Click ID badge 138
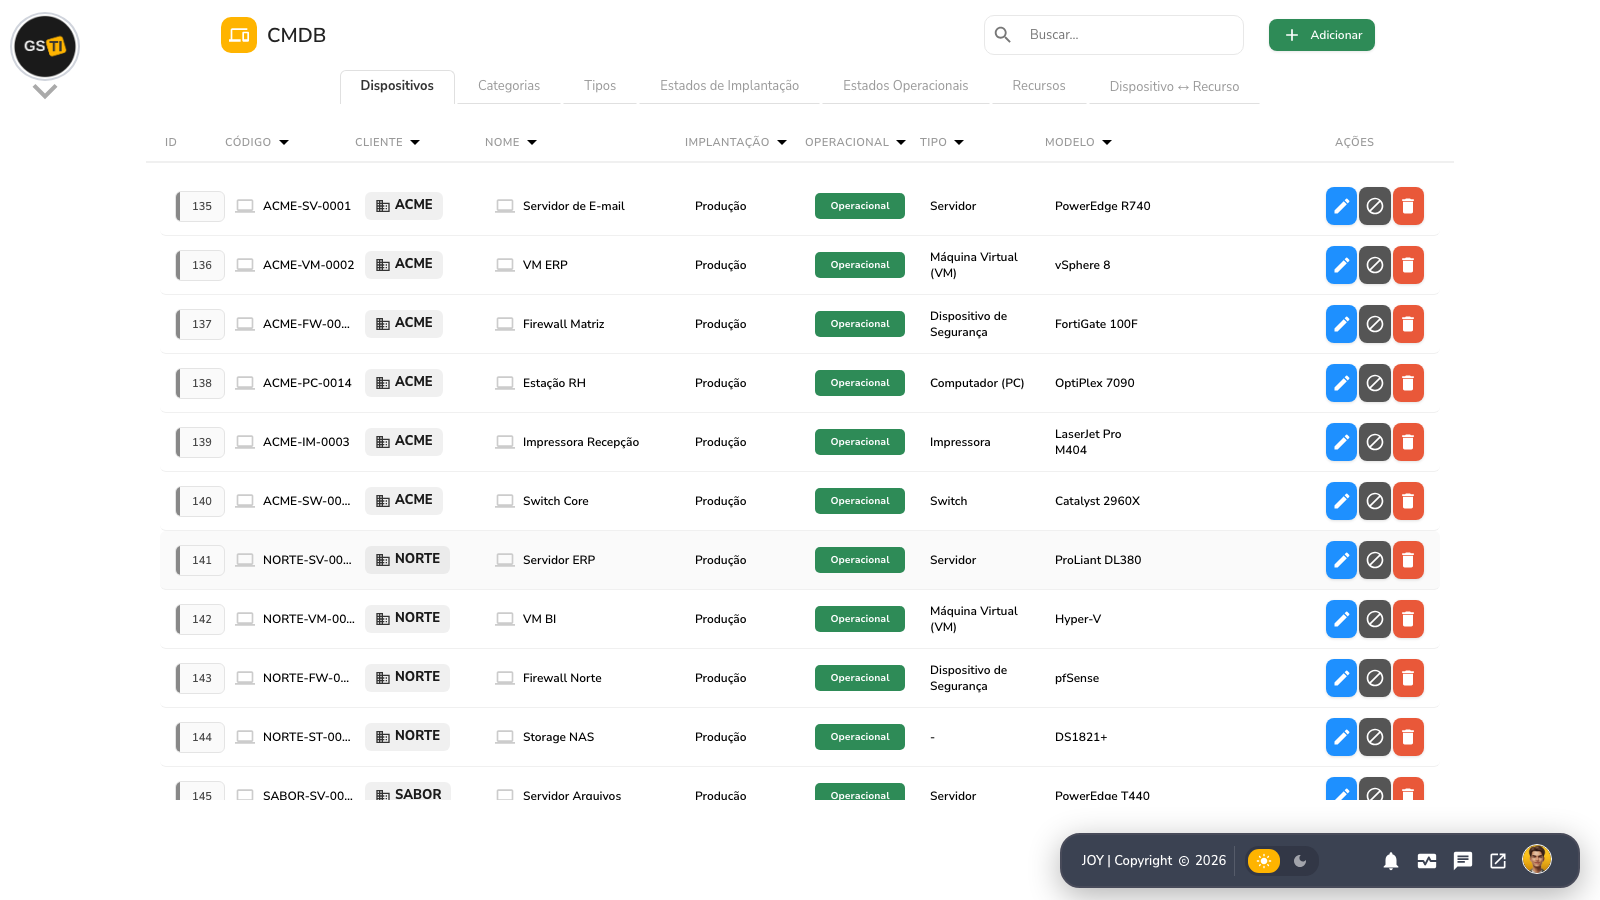The height and width of the screenshot is (900, 1600). [201, 383]
